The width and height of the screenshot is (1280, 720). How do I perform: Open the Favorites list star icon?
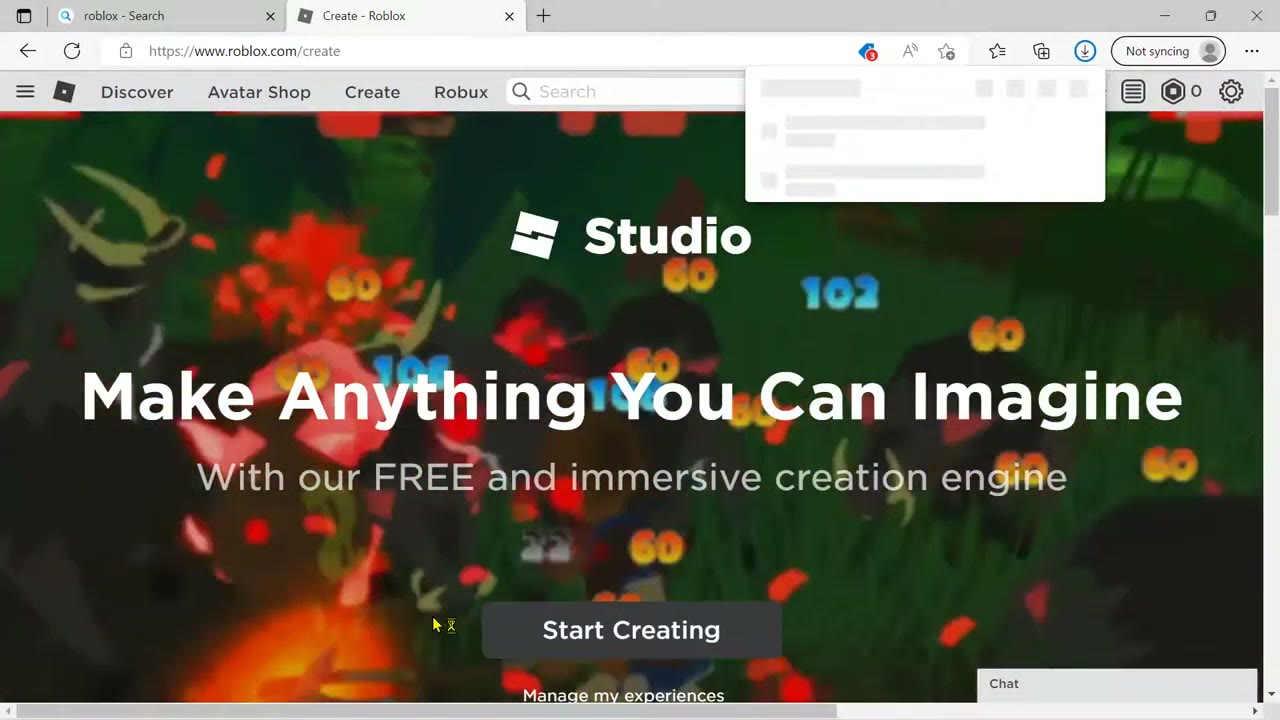pyautogui.click(x=997, y=51)
